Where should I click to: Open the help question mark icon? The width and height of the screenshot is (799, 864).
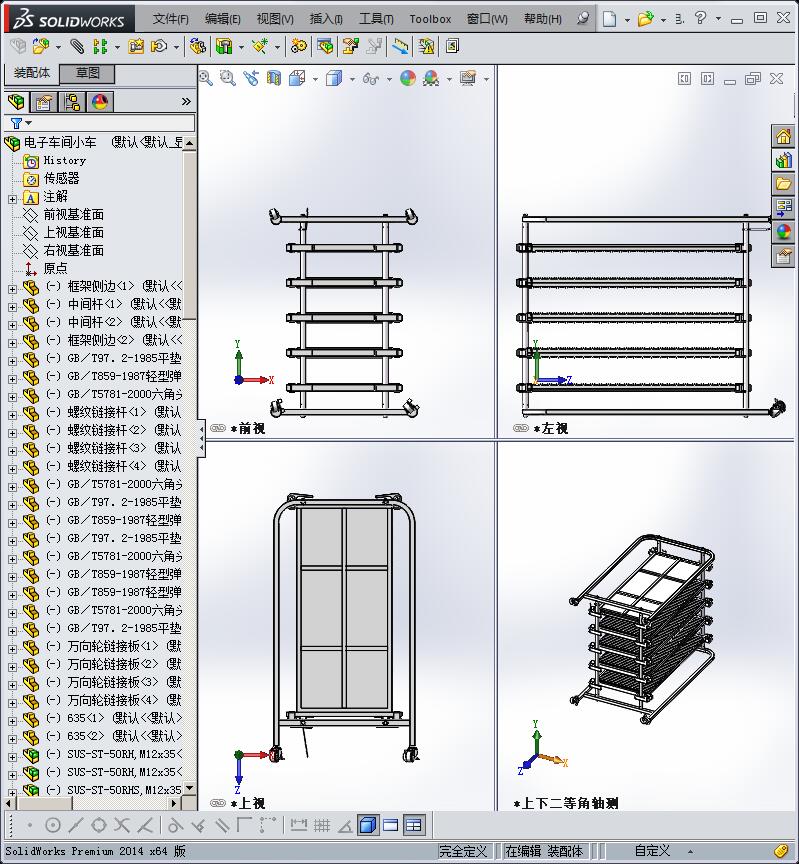pos(700,18)
